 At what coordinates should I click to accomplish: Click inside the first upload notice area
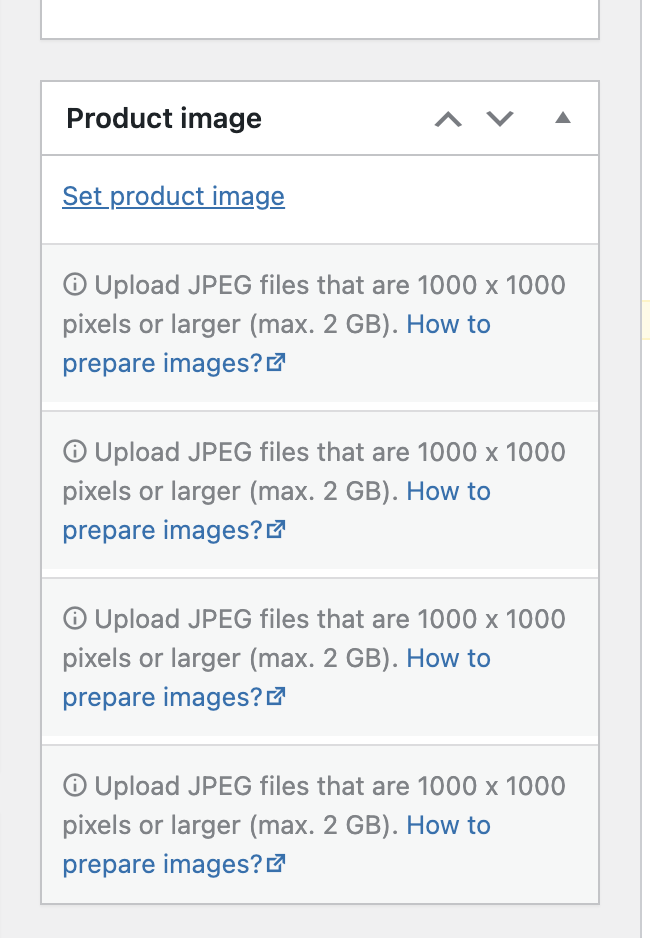click(x=320, y=324)
